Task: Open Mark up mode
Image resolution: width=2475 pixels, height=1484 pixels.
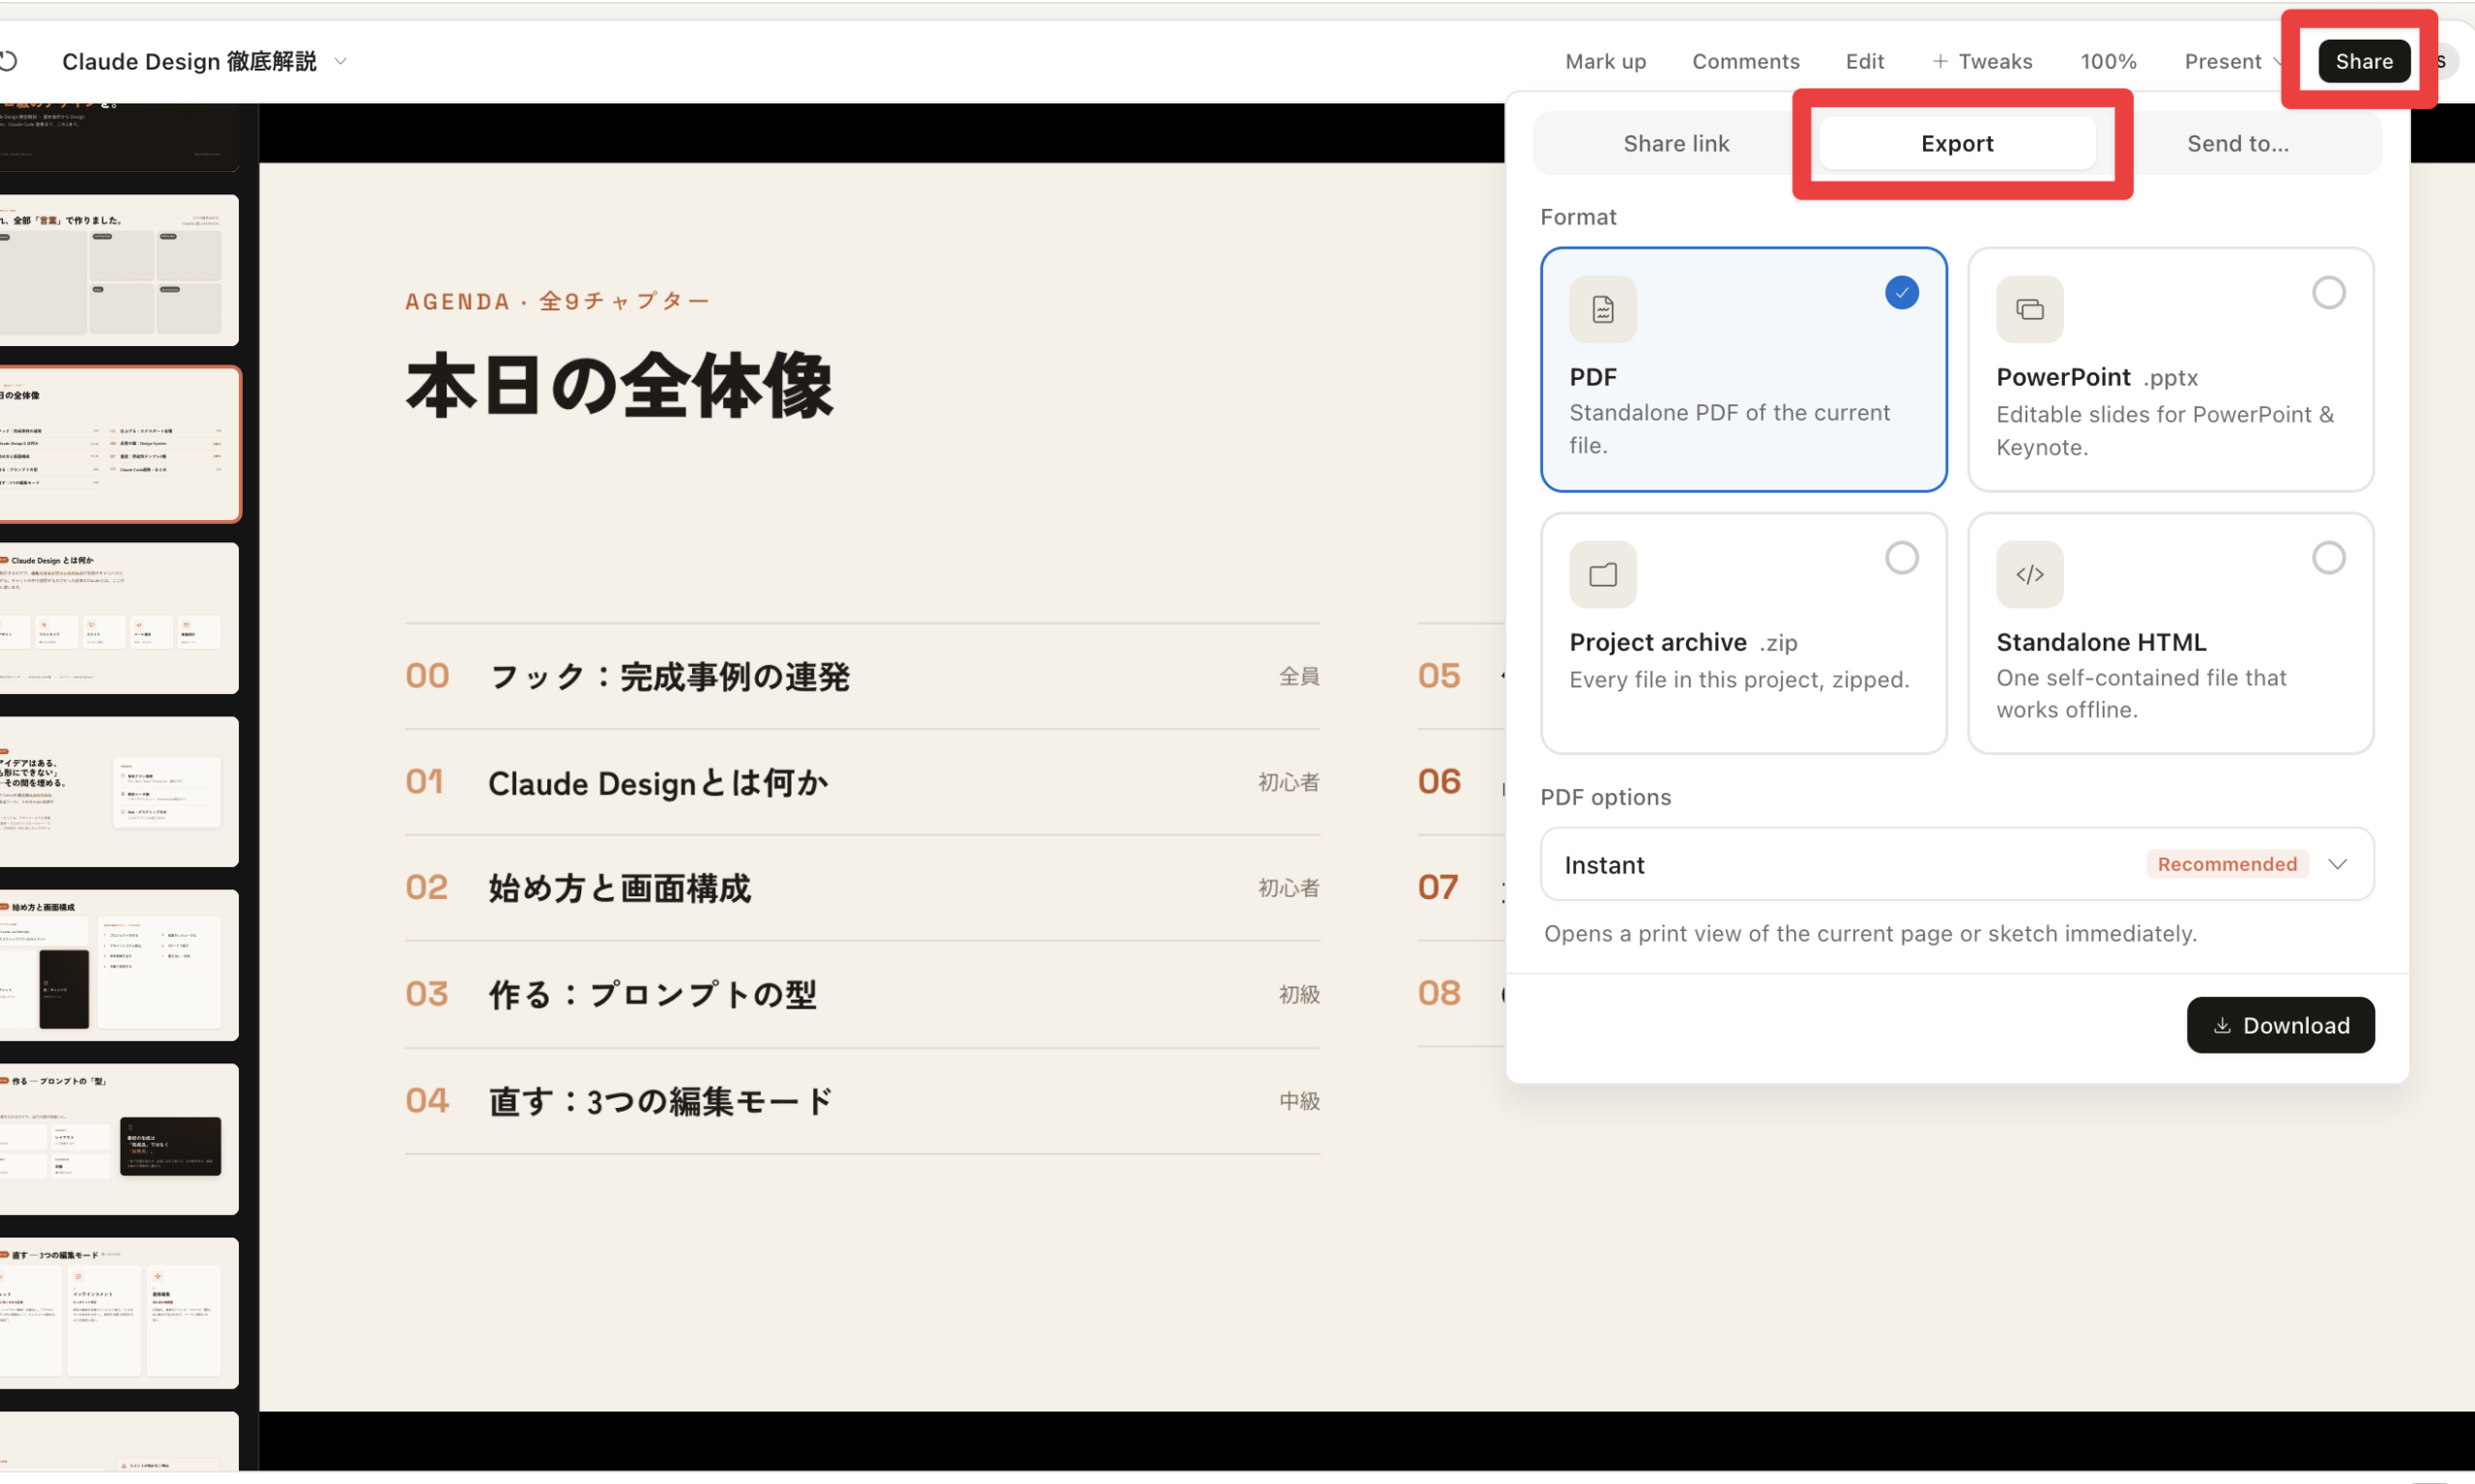Action: (x=1605, y=61)
